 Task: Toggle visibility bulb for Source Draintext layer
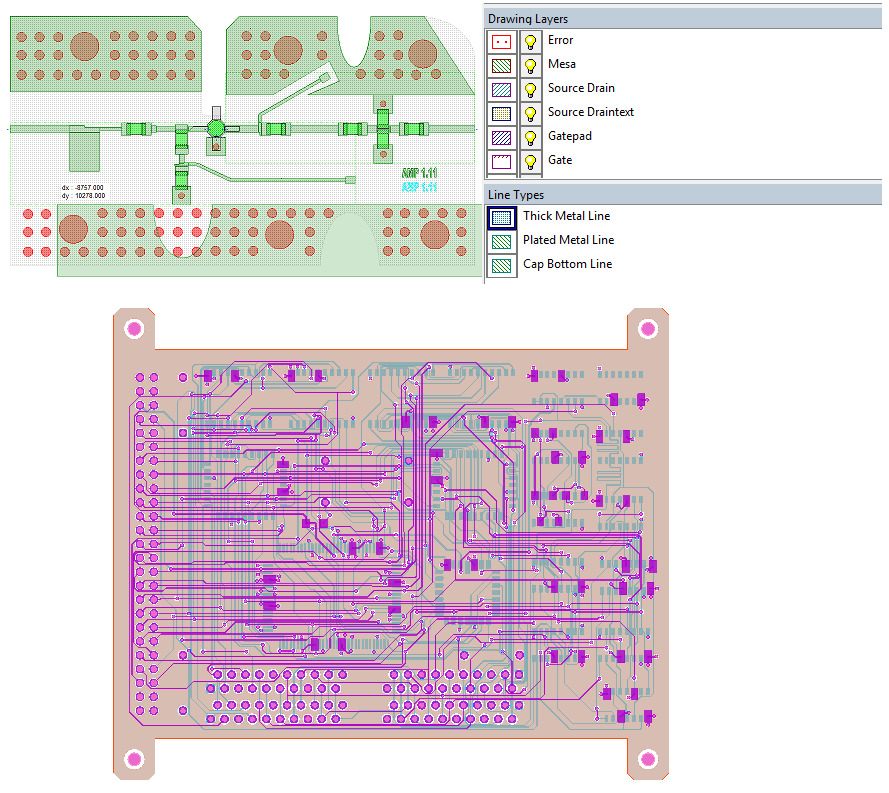tap(530, 113)
